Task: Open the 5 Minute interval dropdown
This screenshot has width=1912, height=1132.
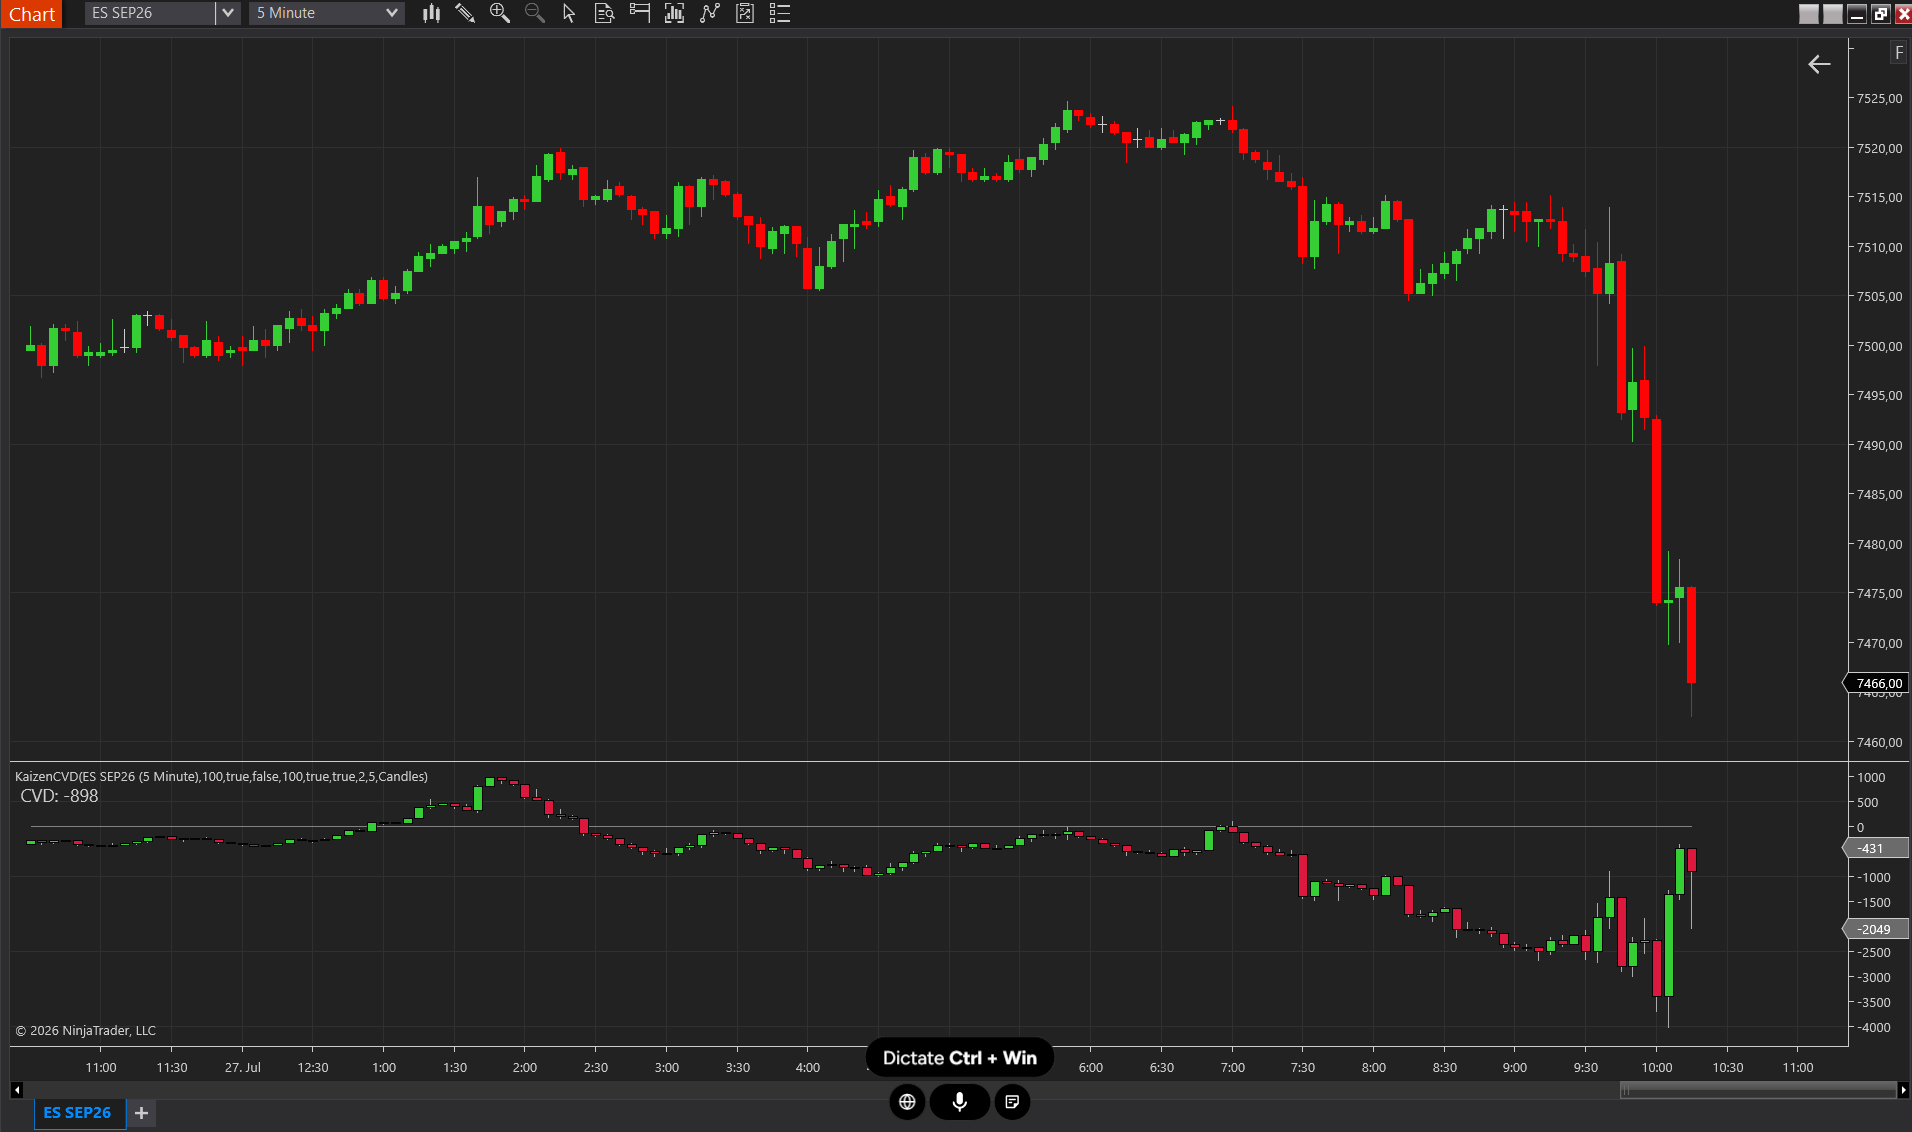Action: (327, 13)
